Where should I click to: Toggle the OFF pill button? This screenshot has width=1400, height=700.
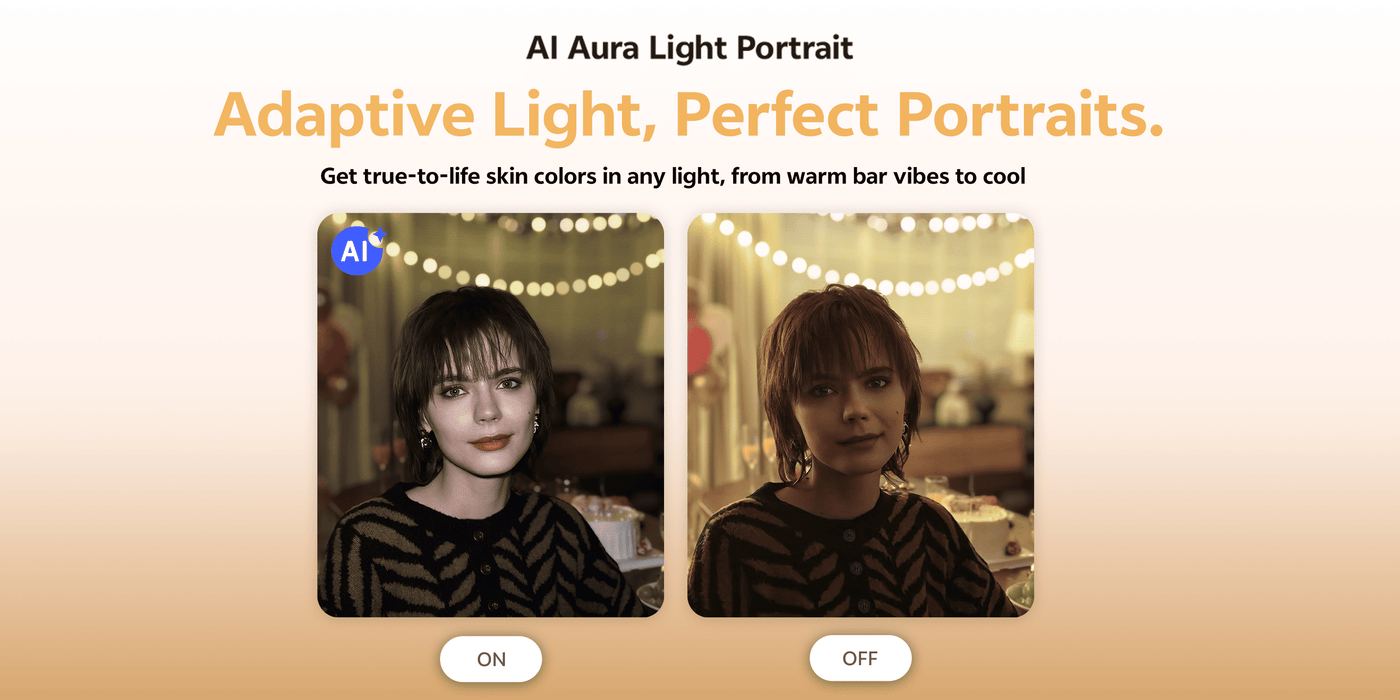860,658
